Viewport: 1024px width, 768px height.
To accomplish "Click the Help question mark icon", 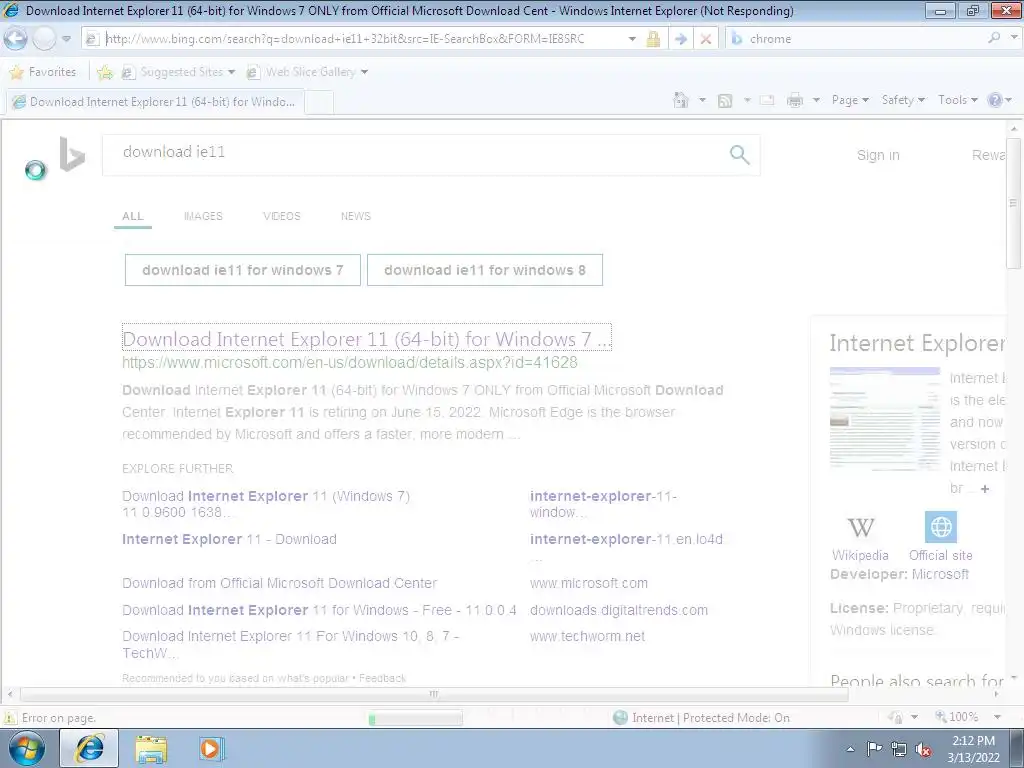I will pos(995,100).
